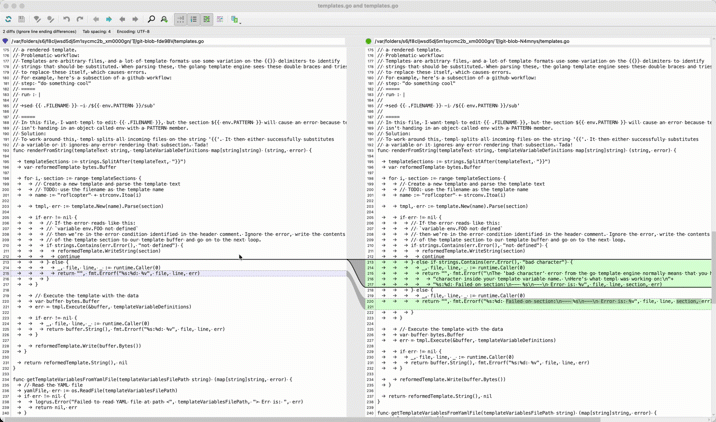The height and width of the screenshot is (422, 716).
Task: Click the green marker beside right file path
Action: (x=369, y=41)
